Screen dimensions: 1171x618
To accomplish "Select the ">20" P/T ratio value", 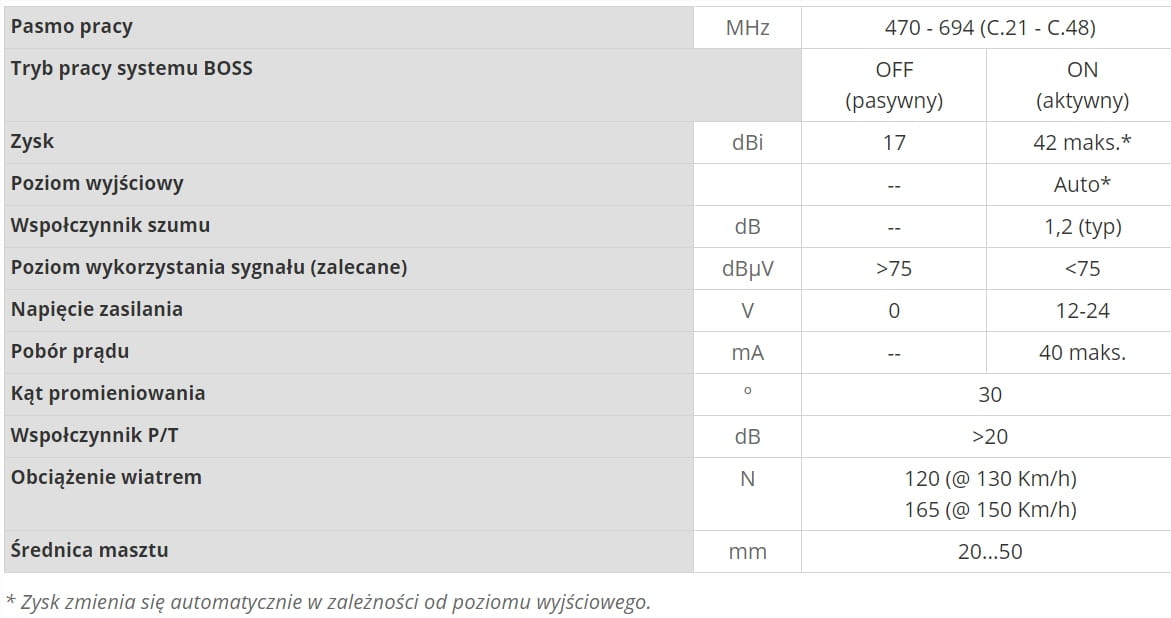I will pyautogui.click(x=989, y=437).
